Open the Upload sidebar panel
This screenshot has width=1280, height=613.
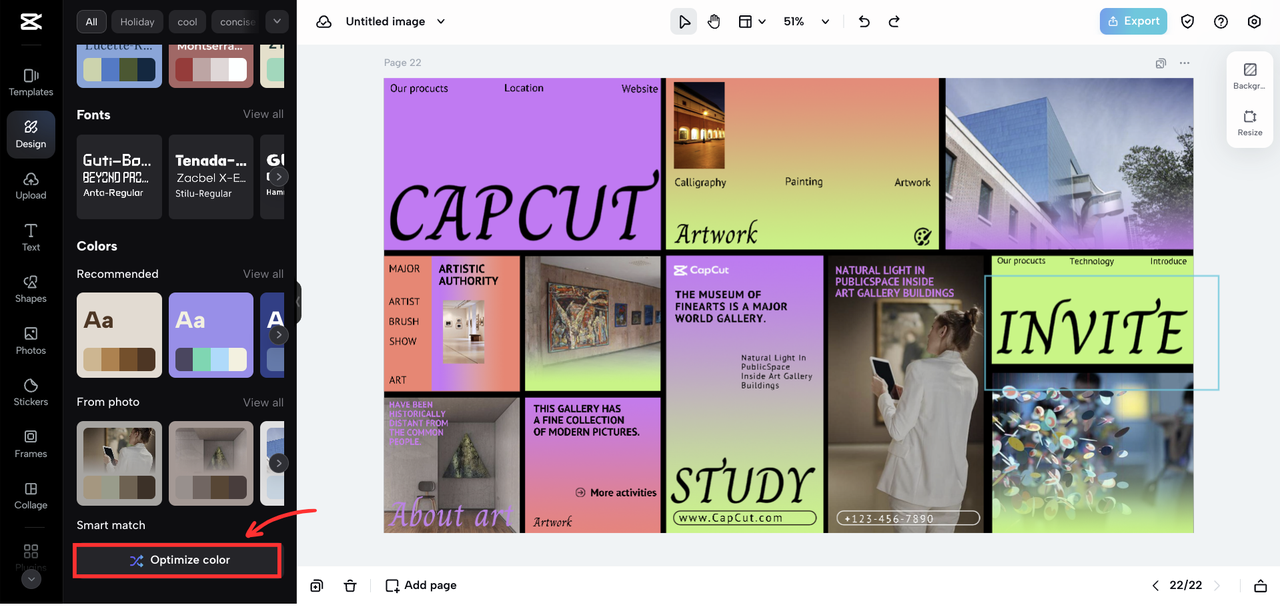[x=31, y=185]
